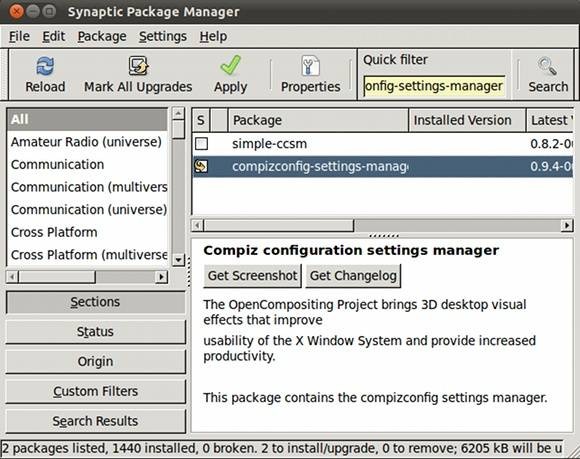Click inside the Quick filter field
580x459 pixels.
click(x=434, y=86)
